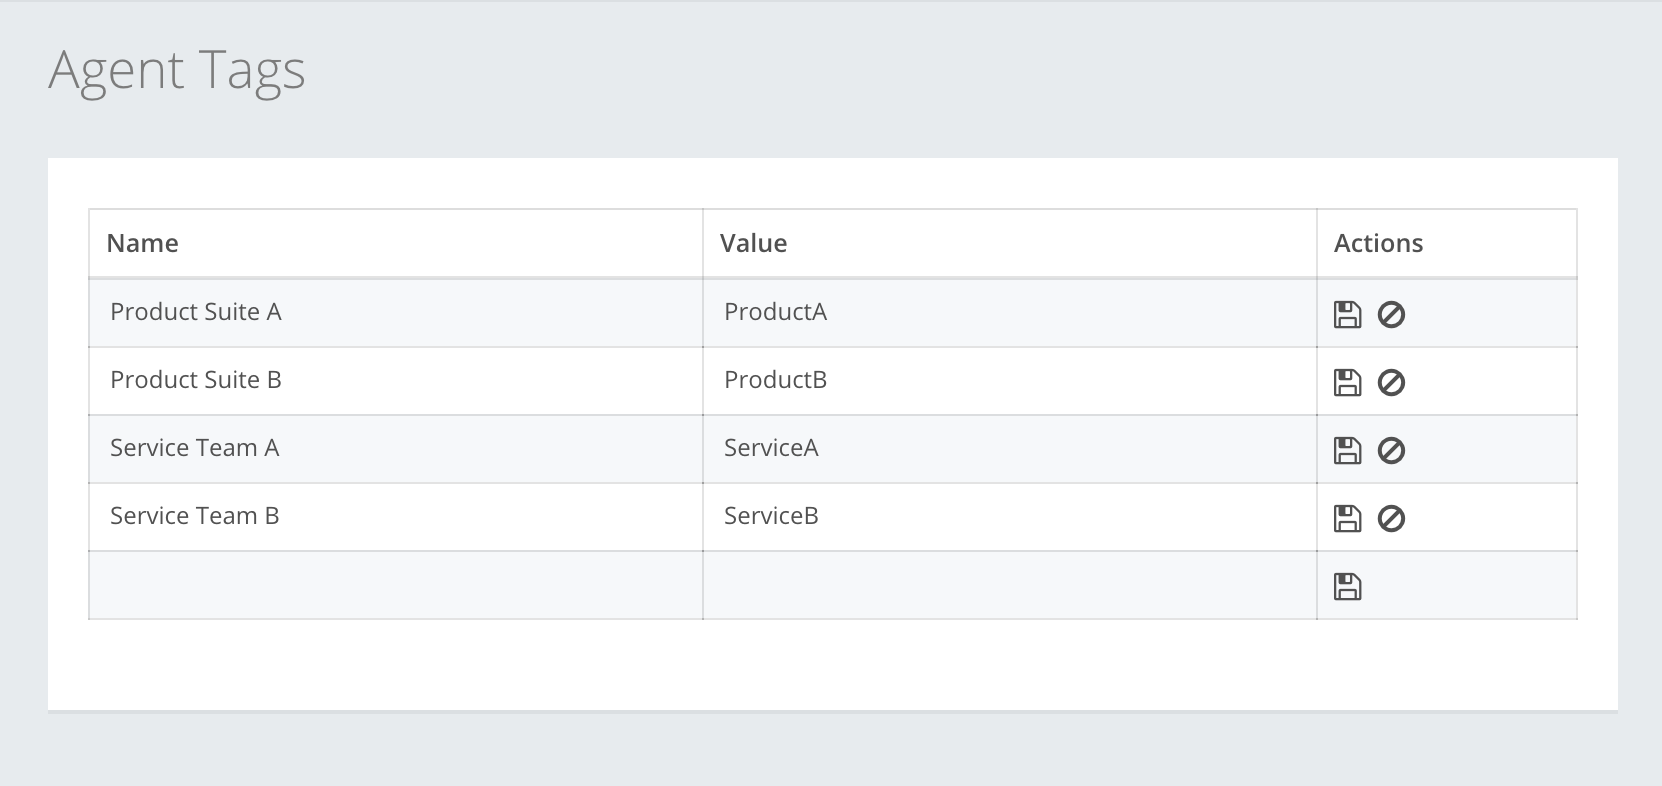The image size is (1662, 786).
Task: Edit the ServiceB value field
Action: (x=1009, y=517)
